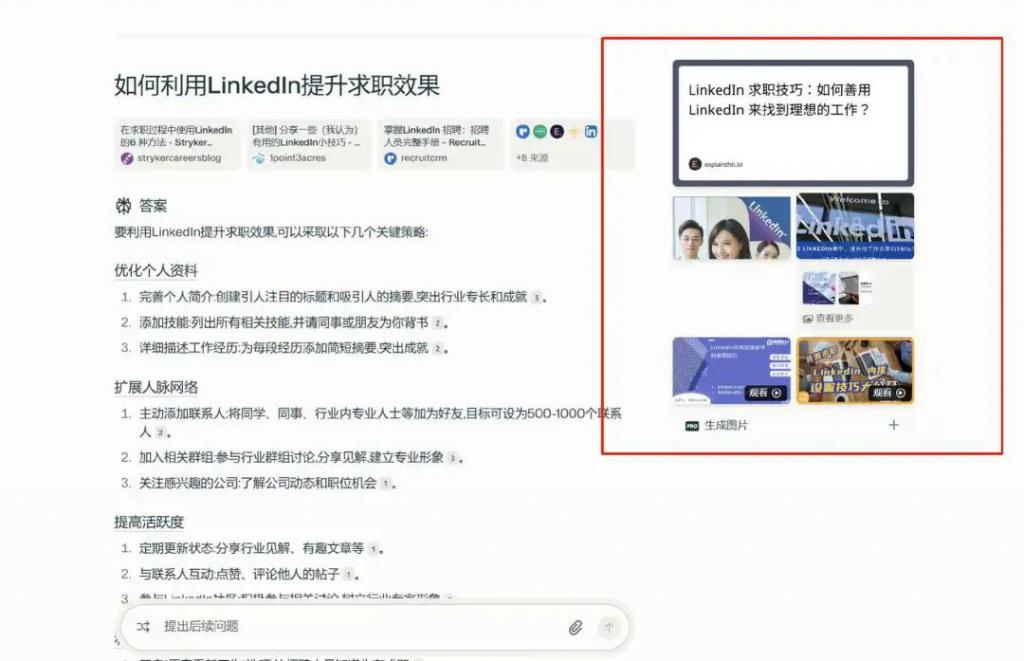Click citation 3 after 完善个人简介 line
This screenshot has height=661, width=1024.
[536, 297]
